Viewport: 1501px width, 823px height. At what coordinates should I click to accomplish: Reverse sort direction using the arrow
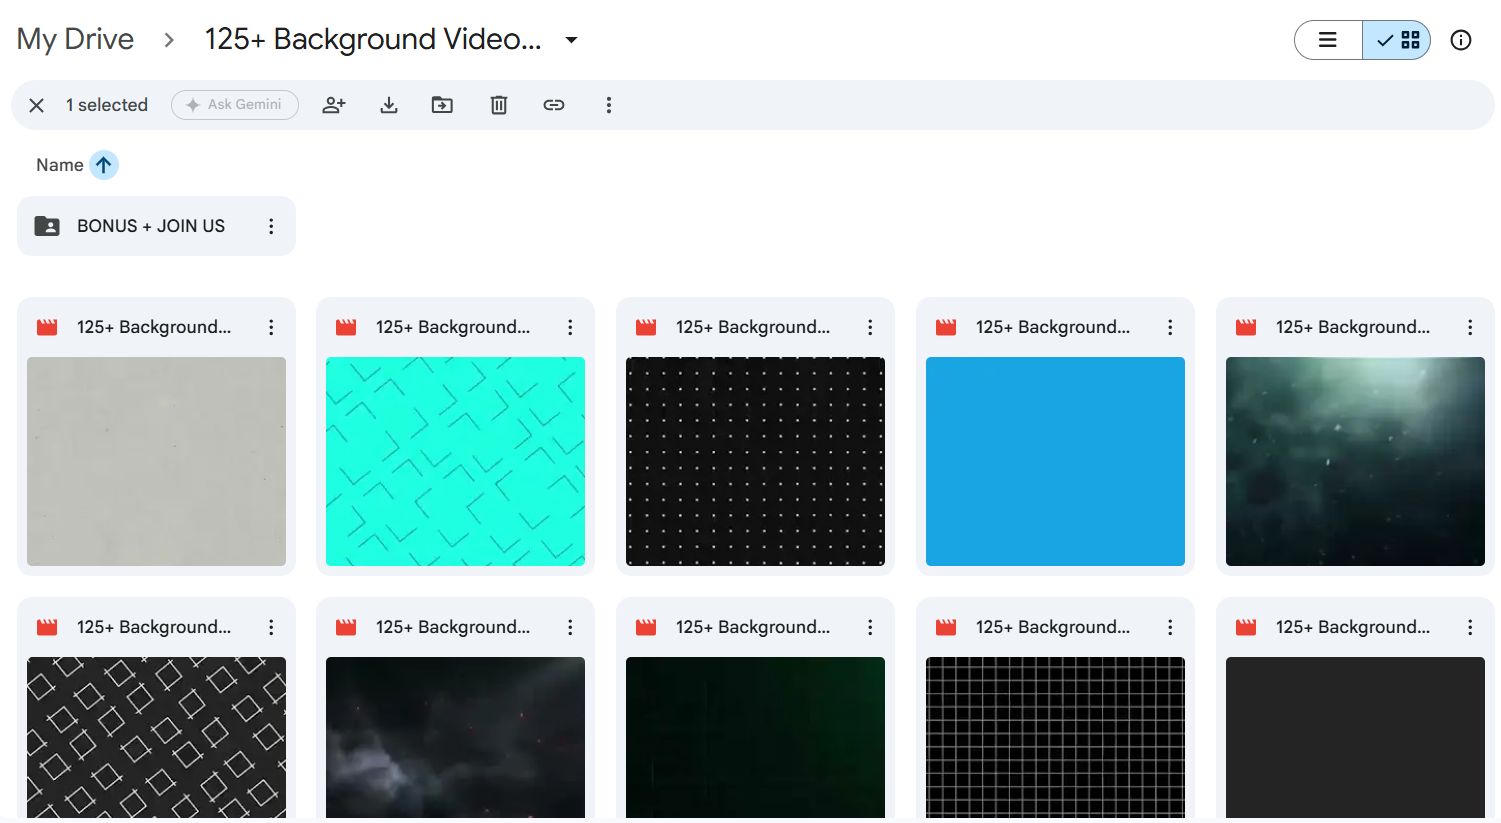tap(104, 165)
